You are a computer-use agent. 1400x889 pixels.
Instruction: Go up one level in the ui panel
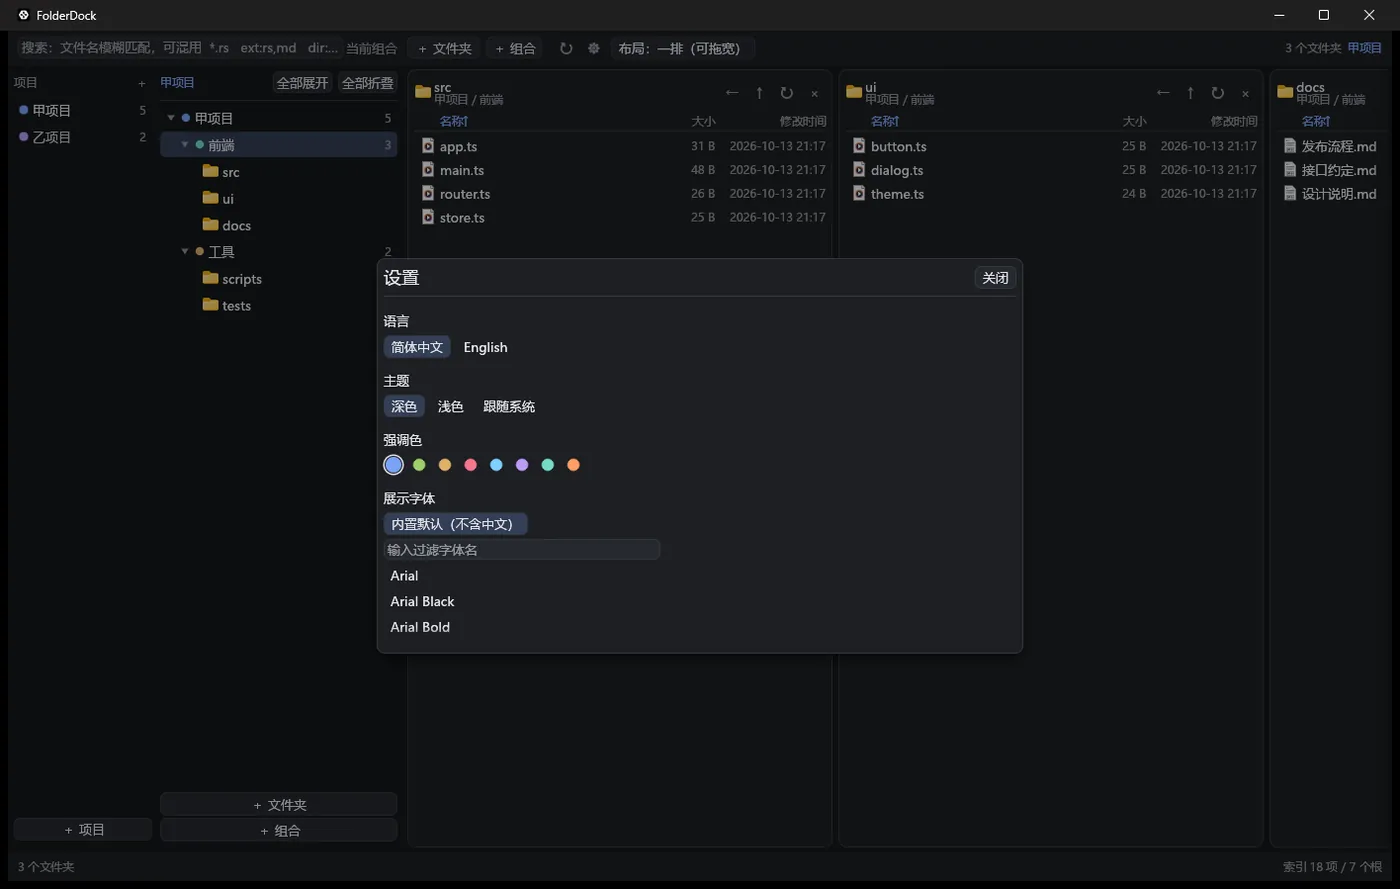[x=1190, y=93]
